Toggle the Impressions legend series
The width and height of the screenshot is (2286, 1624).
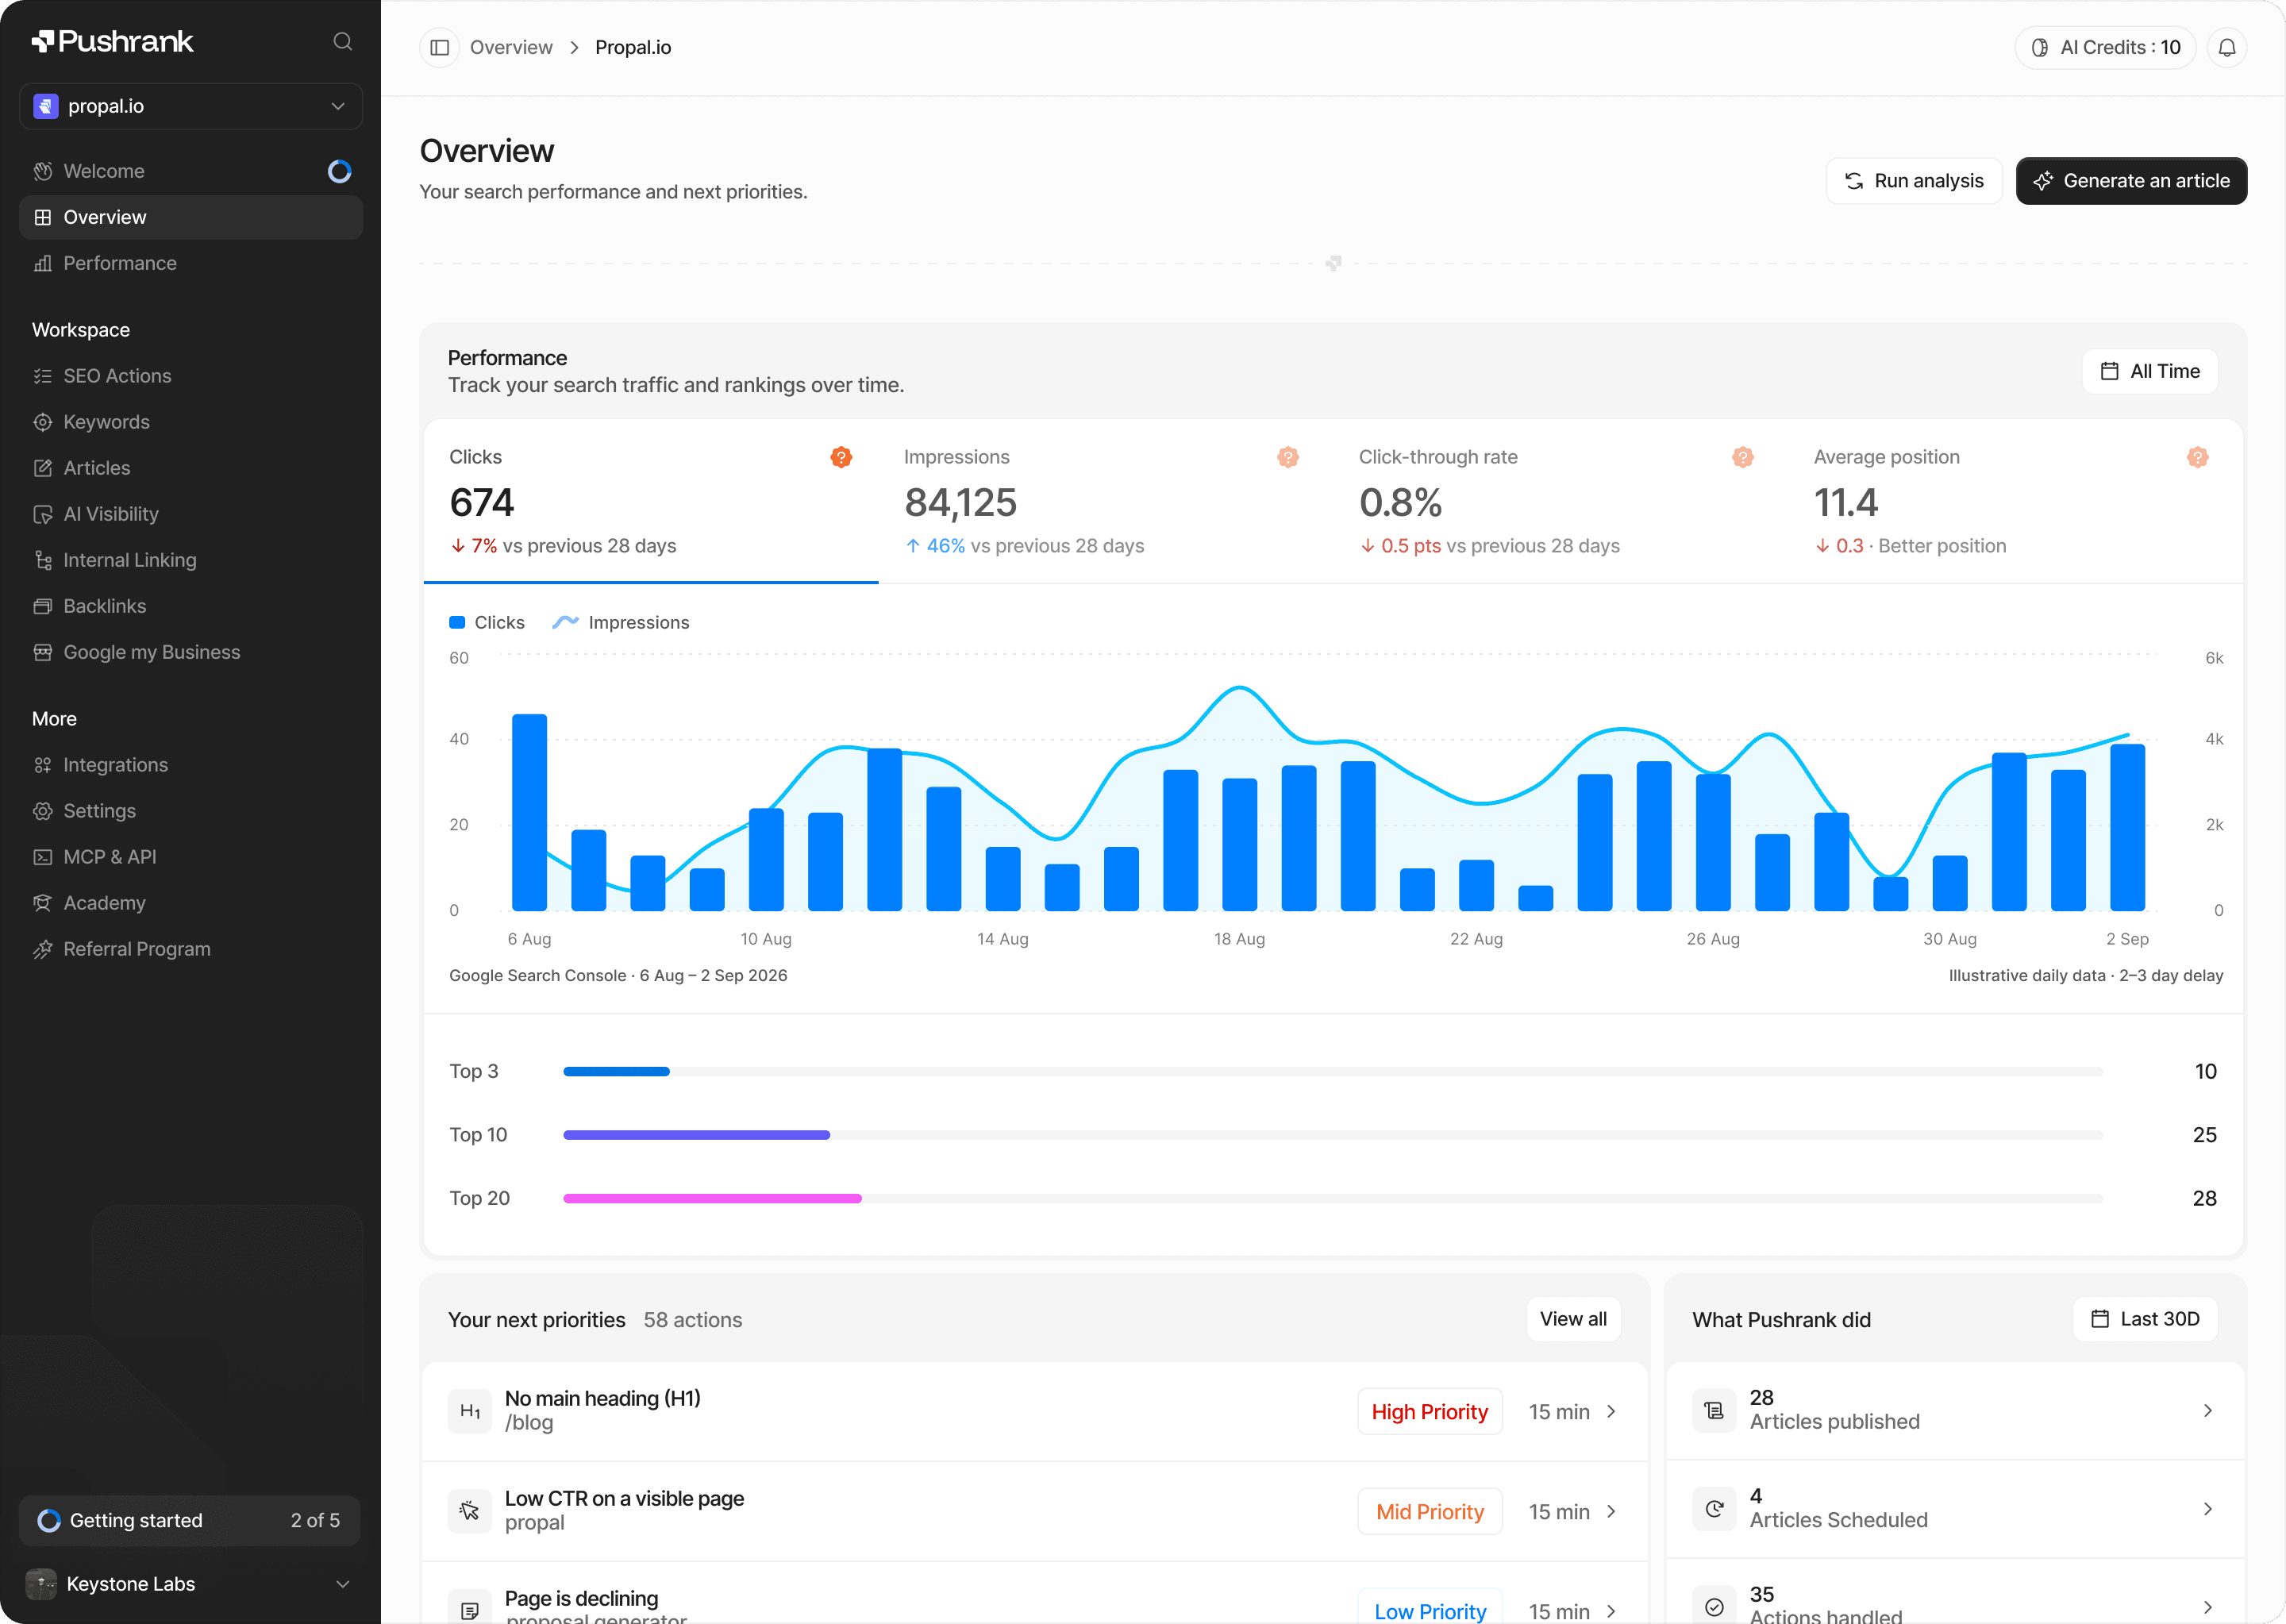(621, 622)
